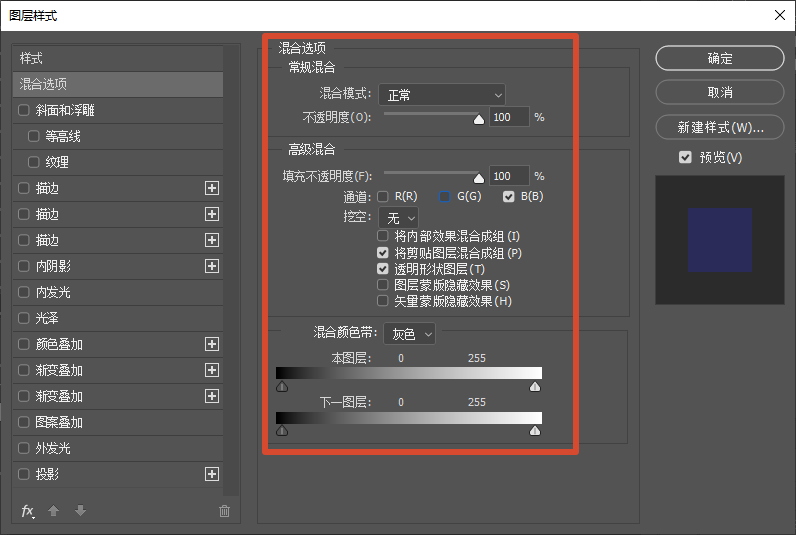Click the trash delete-effect icon
796x535 pixels.
point(224,511)
